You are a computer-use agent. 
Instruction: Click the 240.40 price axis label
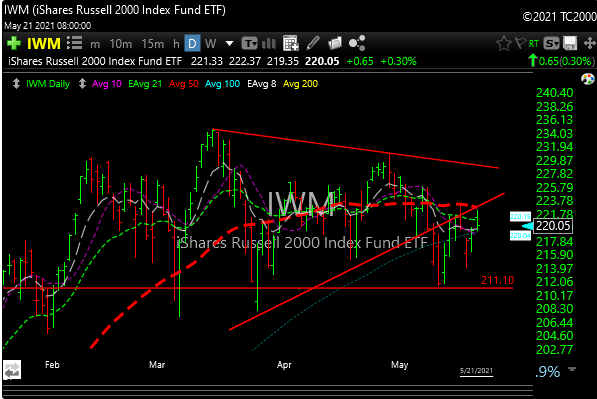click(x=554, y=93)
